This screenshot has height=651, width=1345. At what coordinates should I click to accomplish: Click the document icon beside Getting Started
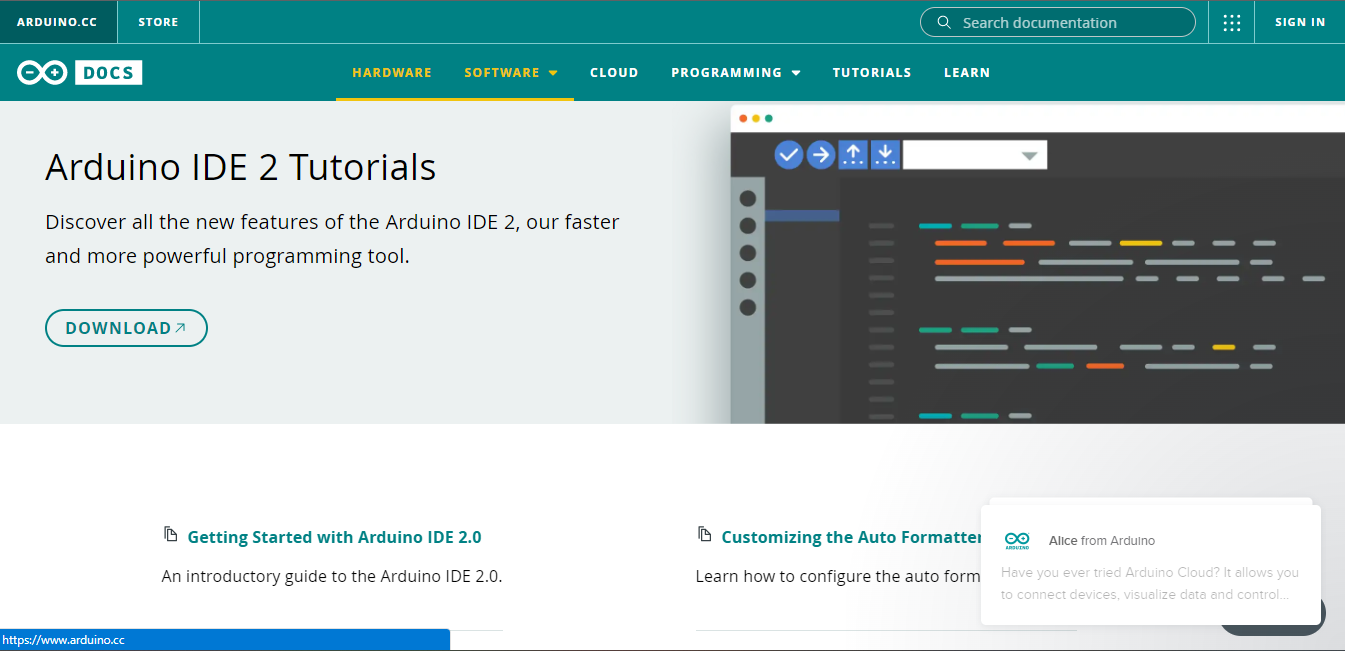click(170, 535)
